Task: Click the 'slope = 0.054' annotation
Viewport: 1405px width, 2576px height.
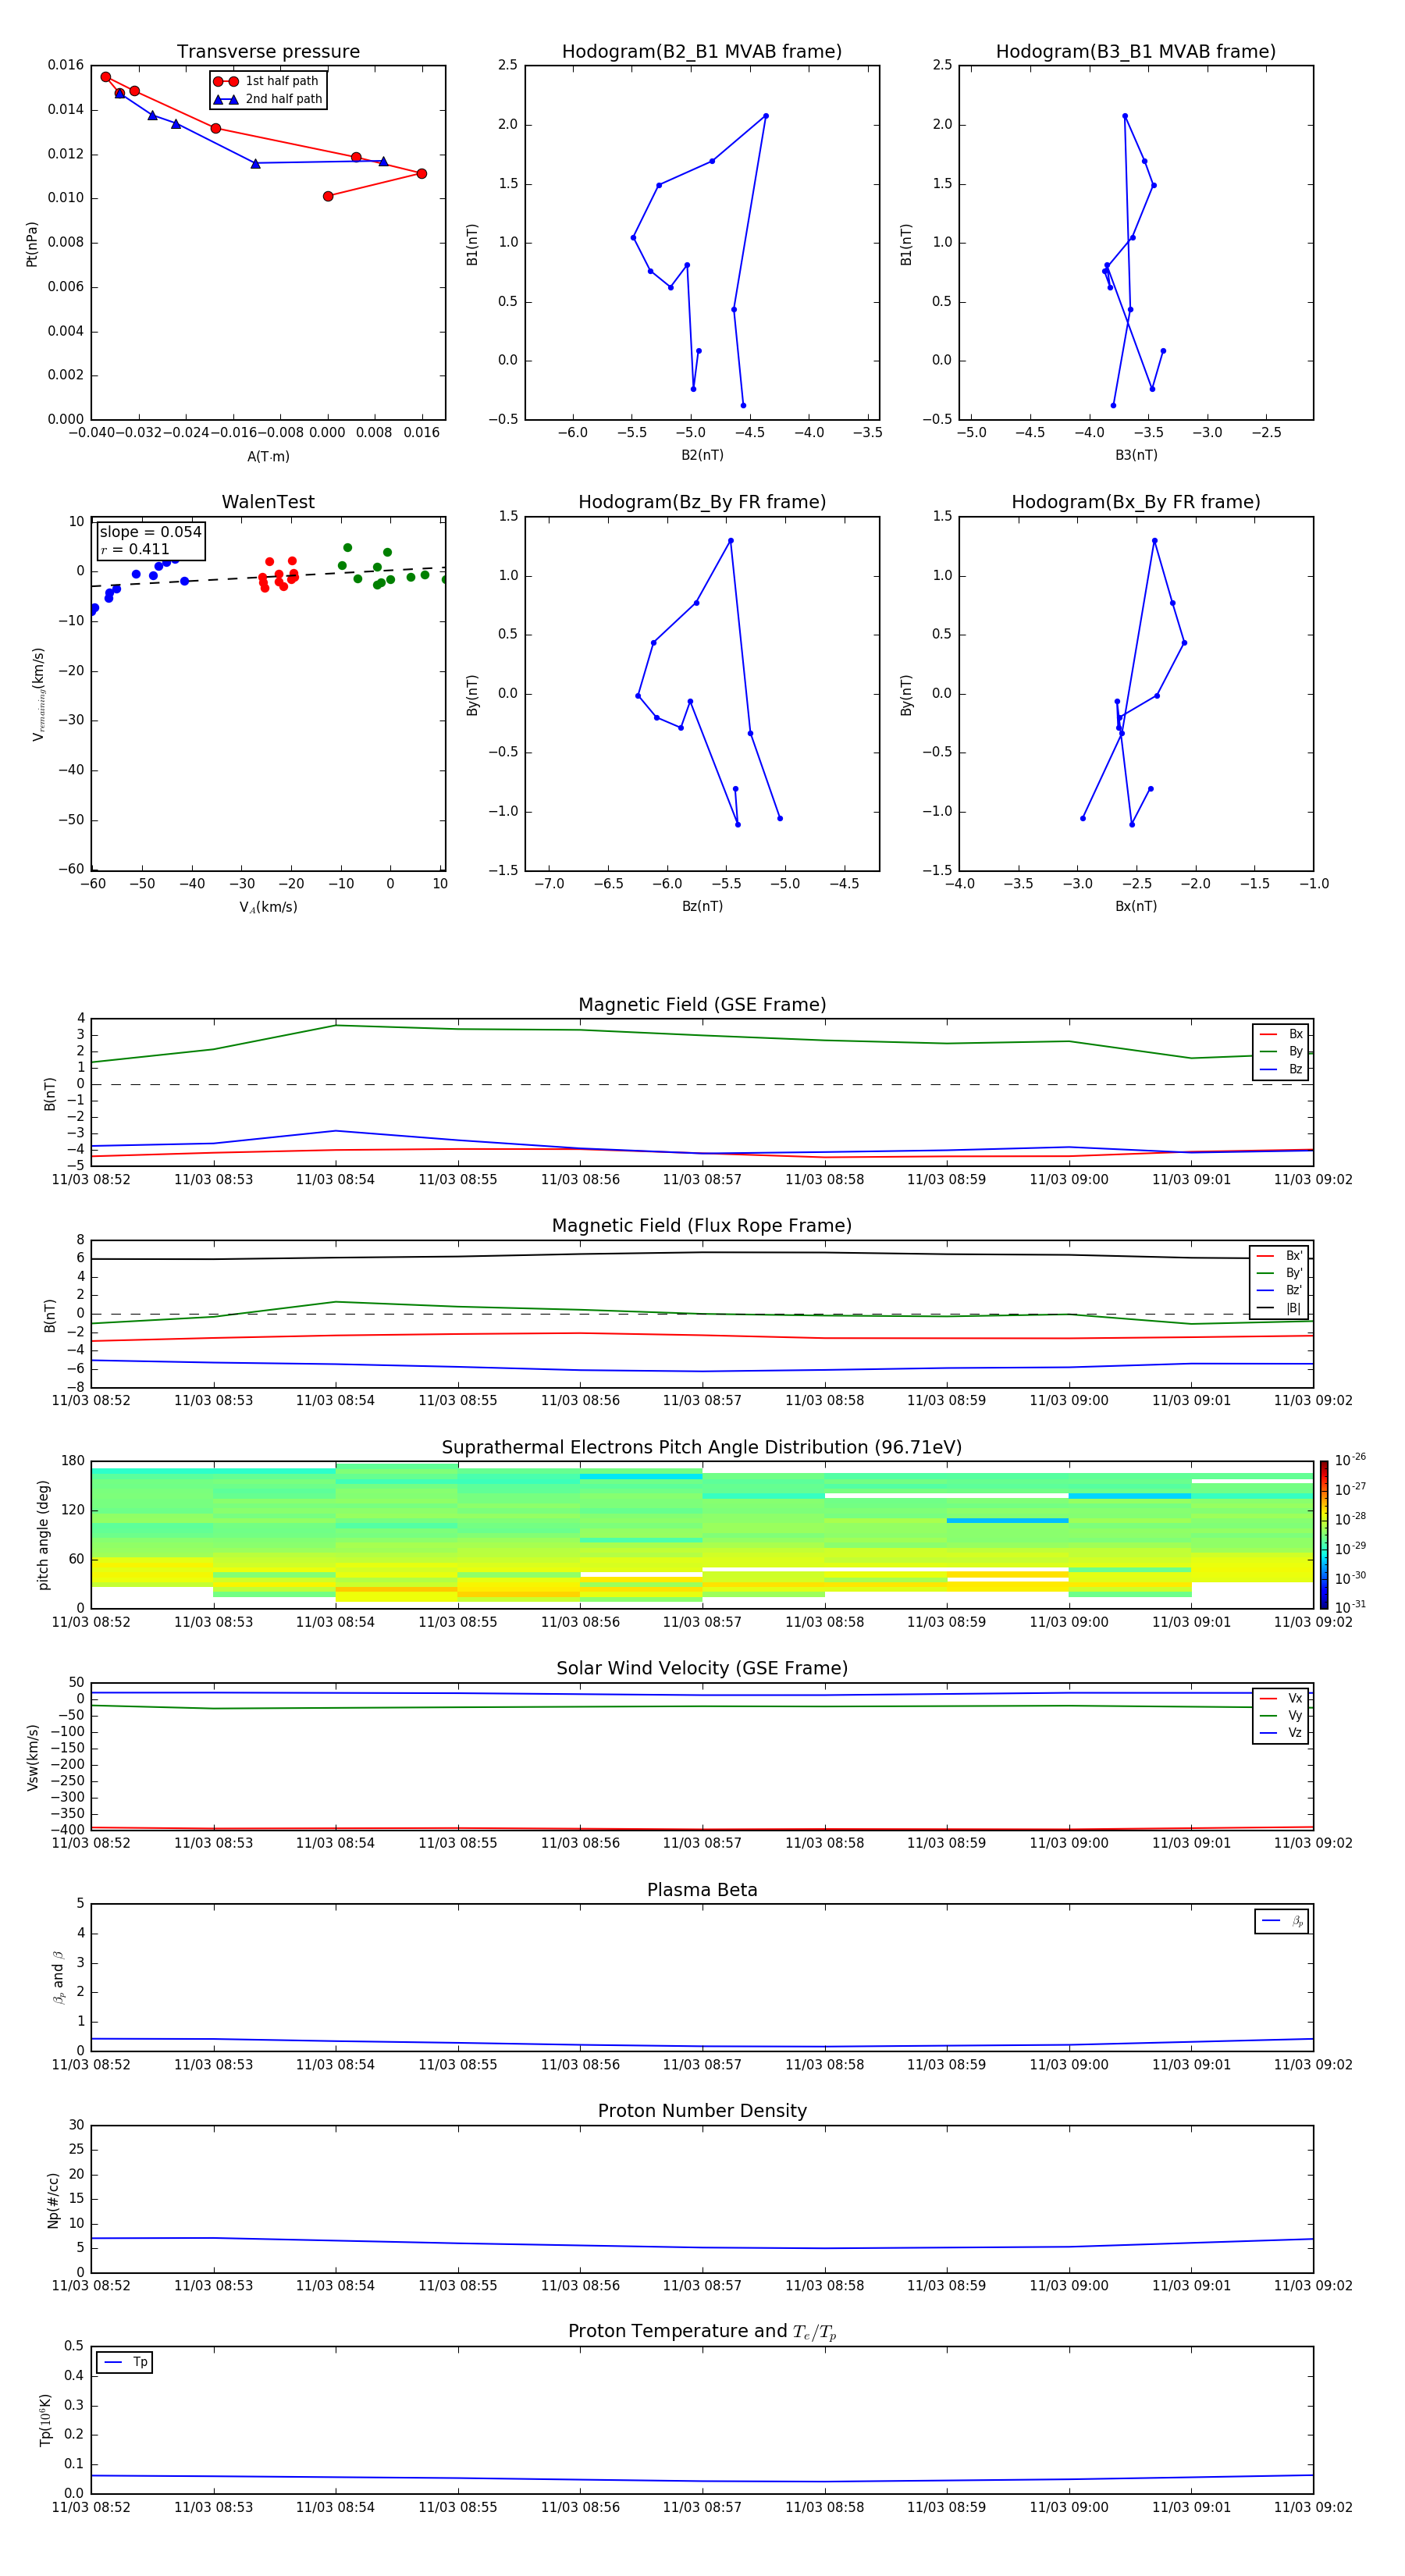Action: [x=150, y=532]
